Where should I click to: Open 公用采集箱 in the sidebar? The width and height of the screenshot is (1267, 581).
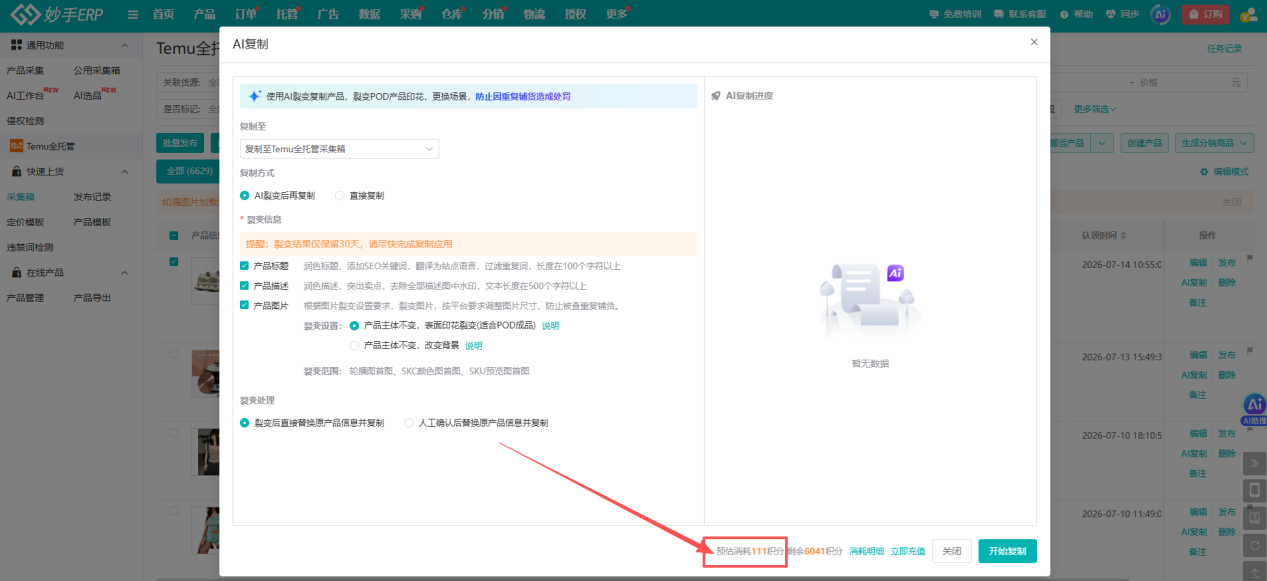96,70
